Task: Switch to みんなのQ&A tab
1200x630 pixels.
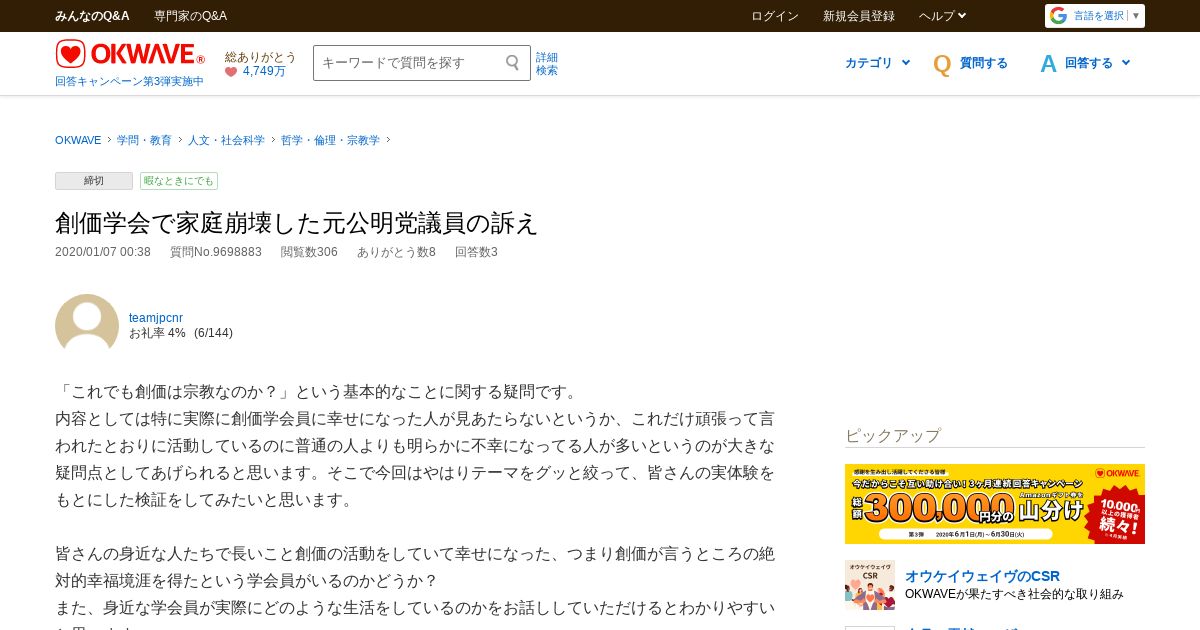Action: coord(92,16)
